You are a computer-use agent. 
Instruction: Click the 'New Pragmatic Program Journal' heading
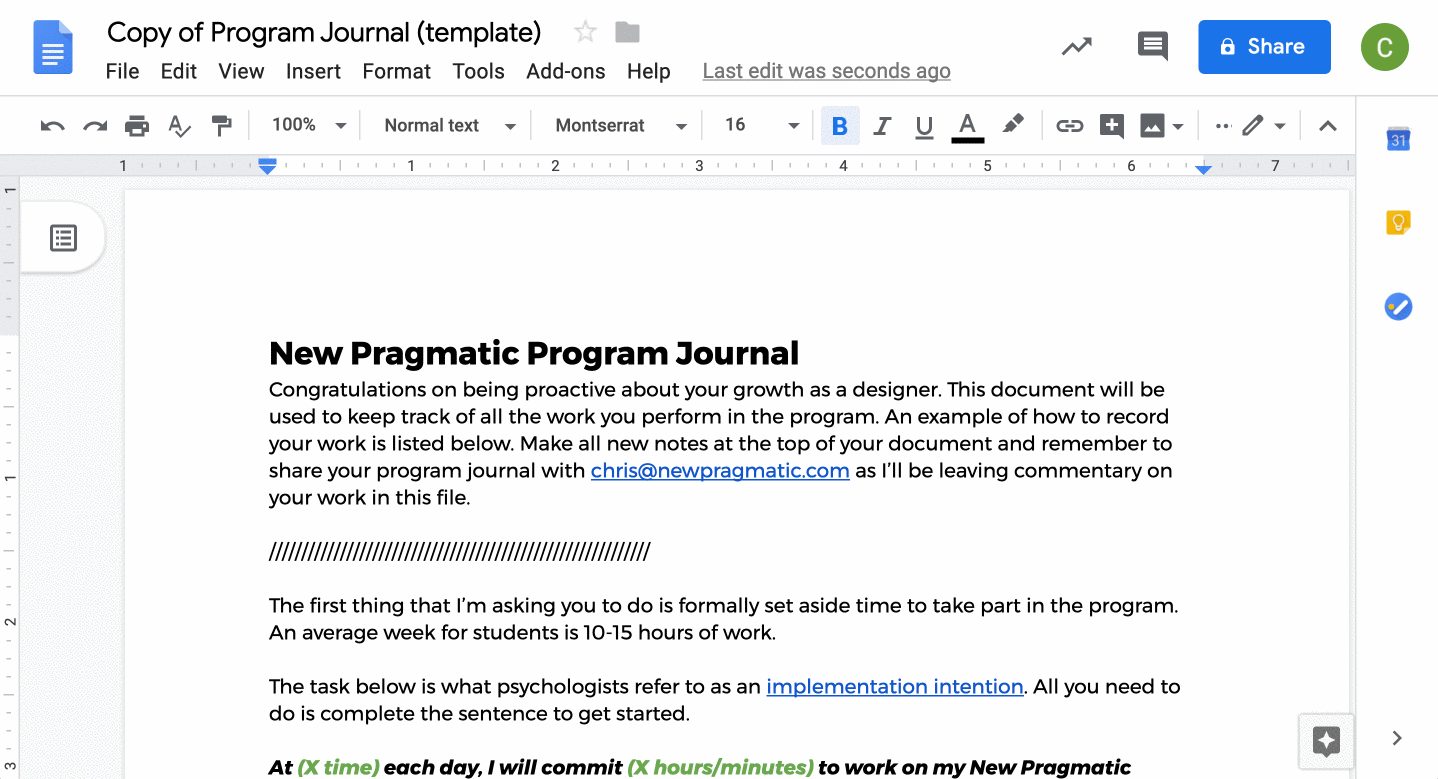534,353
